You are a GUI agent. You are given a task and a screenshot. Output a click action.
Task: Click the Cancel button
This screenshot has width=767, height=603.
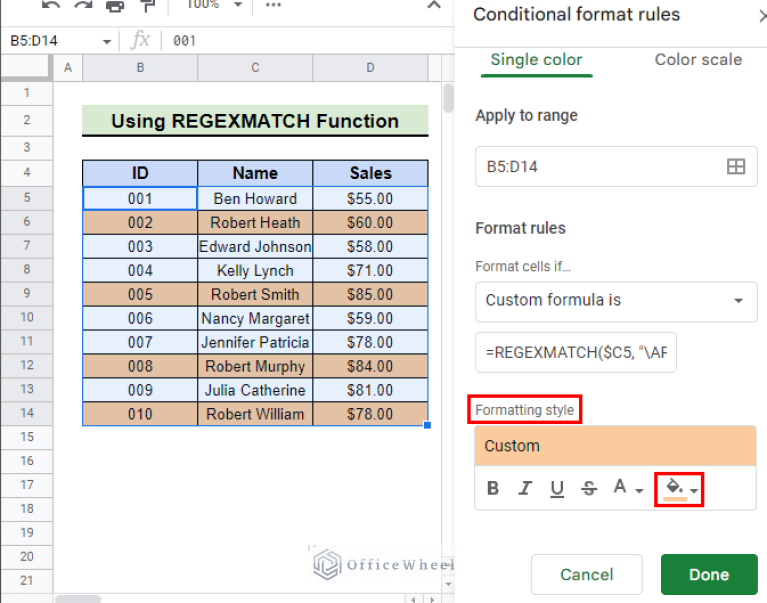(586, 575)
